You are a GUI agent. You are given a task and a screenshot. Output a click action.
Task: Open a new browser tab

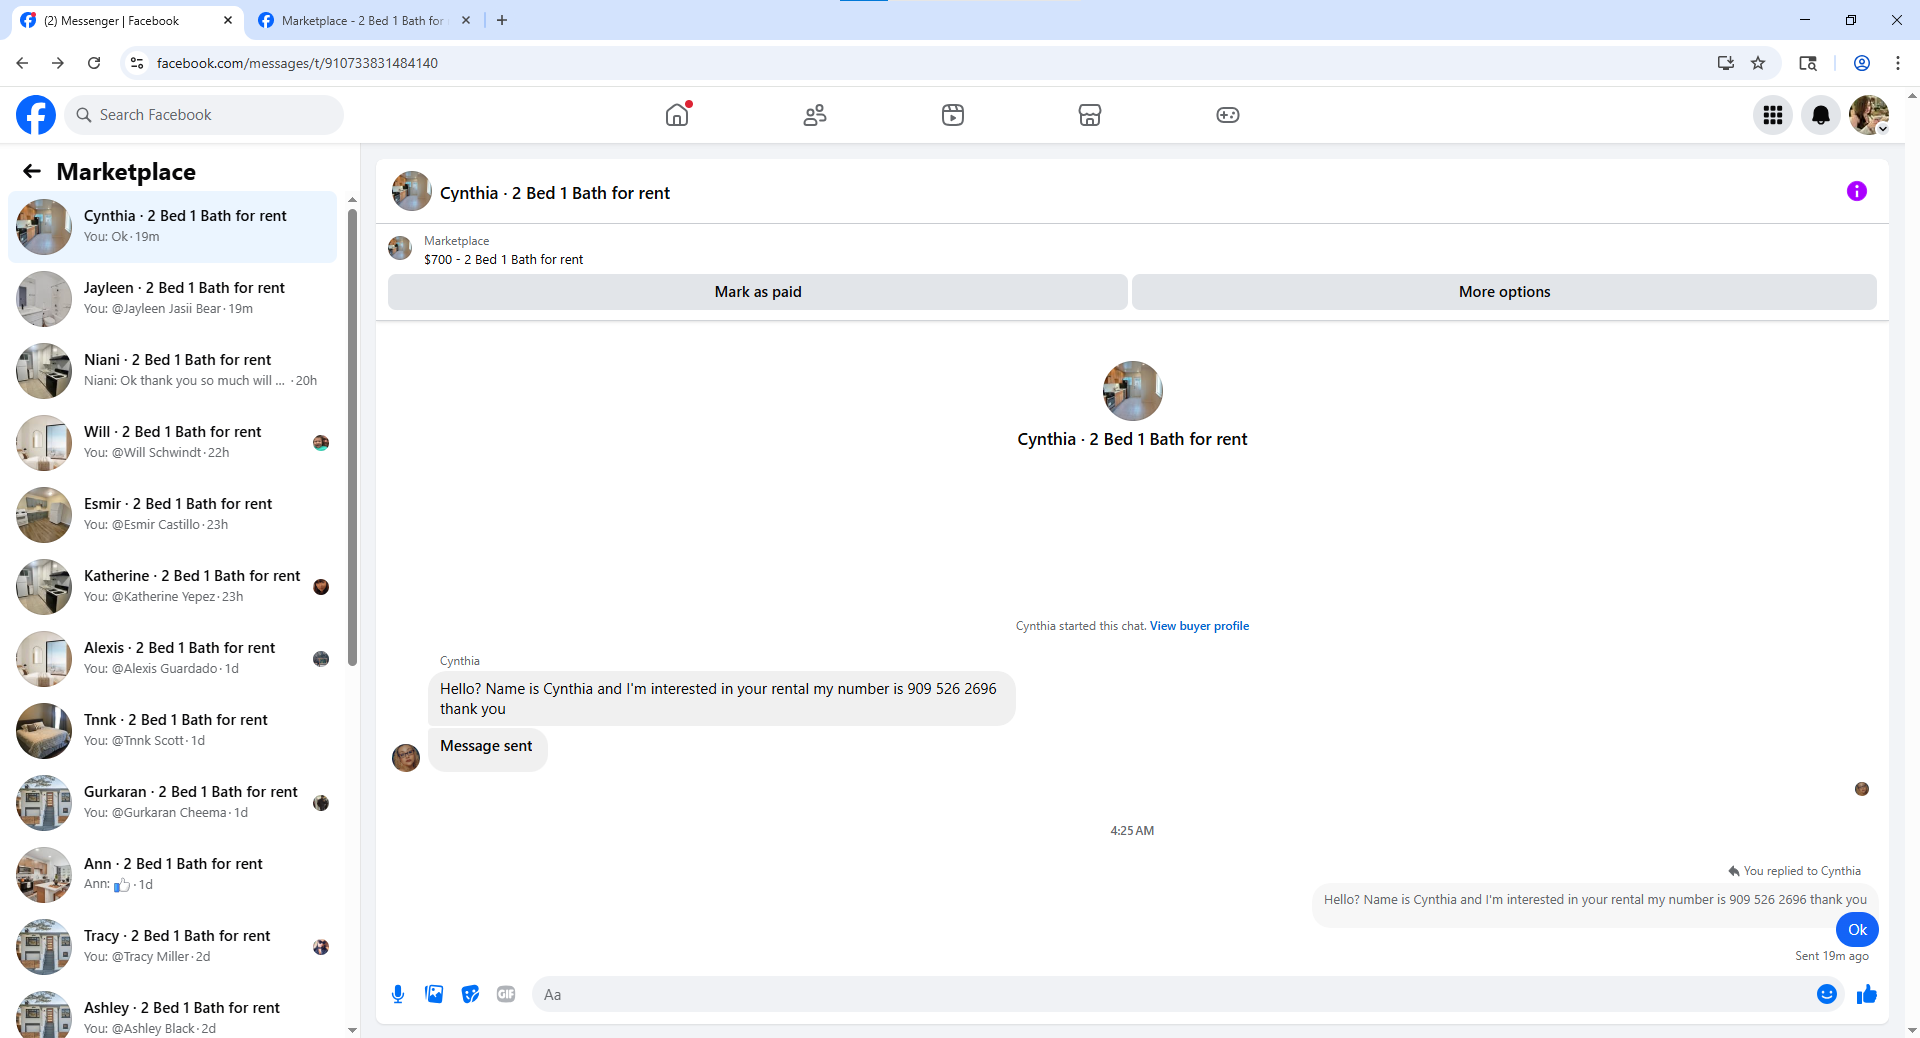tap(502, 20)
